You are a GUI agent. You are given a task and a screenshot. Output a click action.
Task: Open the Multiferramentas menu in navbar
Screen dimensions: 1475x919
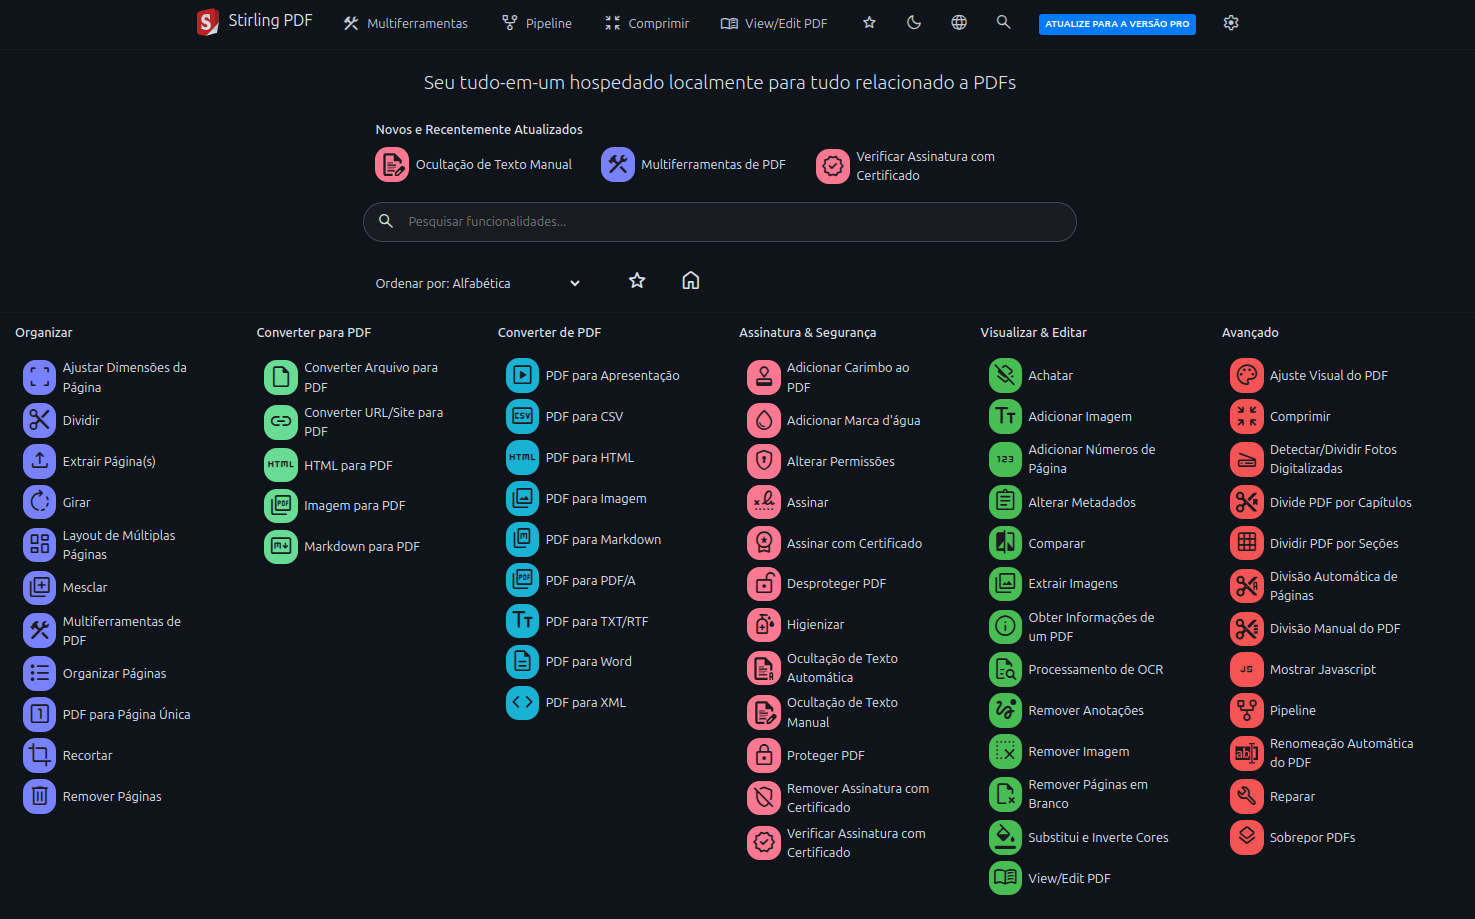click(x=405, y=23)
